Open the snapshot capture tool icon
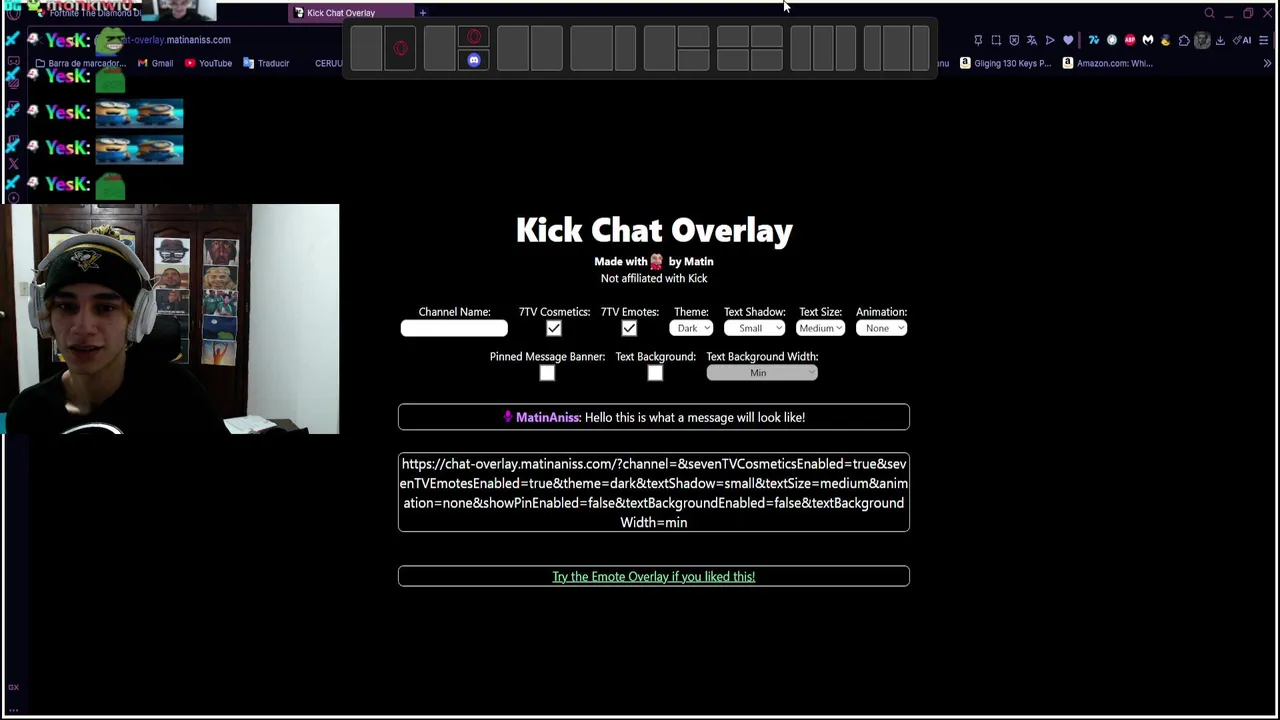The width and height of the screenshot is (1280, 720). point(996,40)
